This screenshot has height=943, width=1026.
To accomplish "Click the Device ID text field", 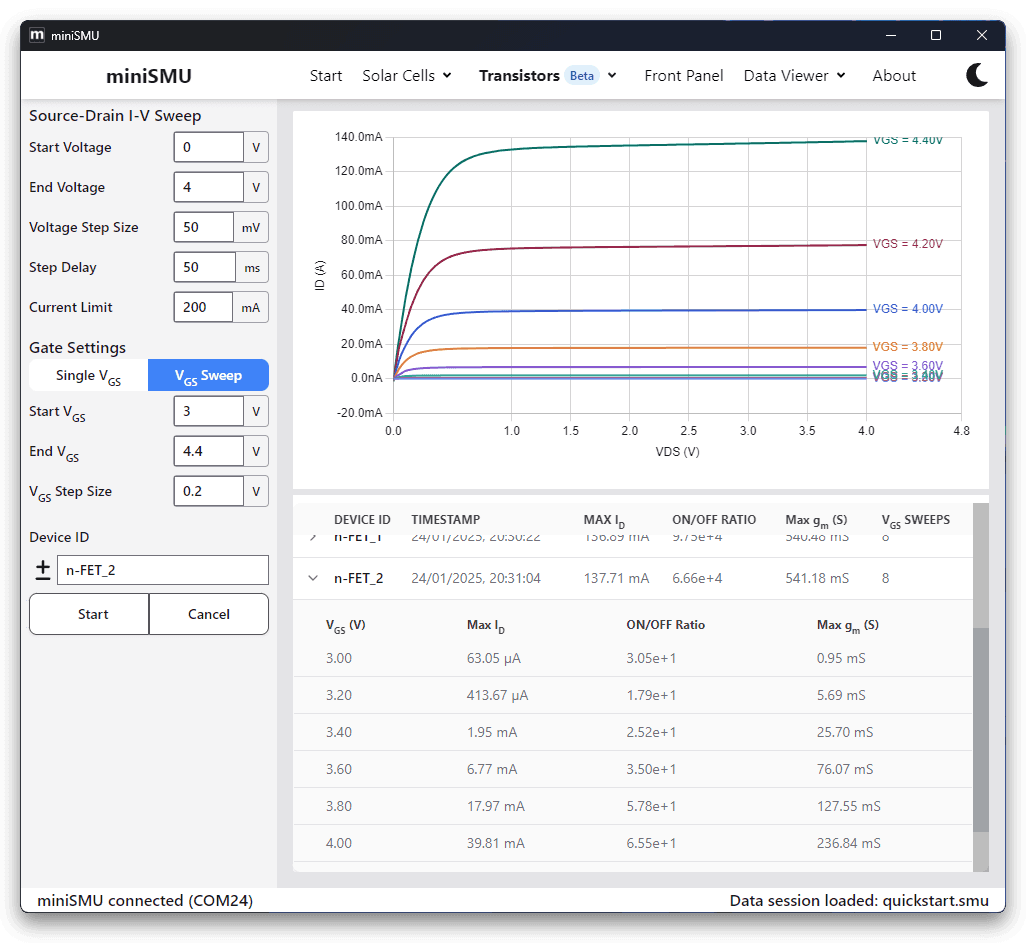I will tap(163, 570).
